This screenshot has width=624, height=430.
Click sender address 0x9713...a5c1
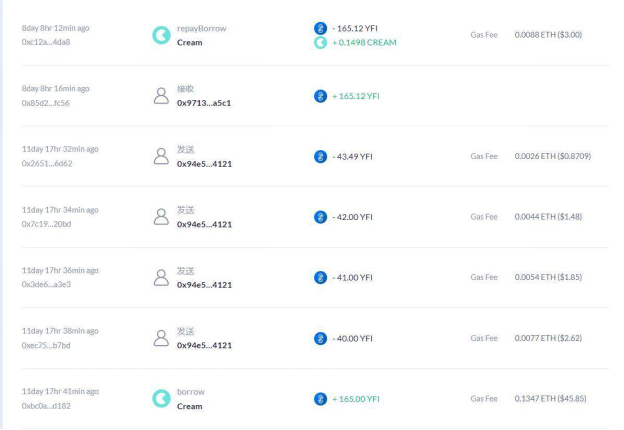204,103
